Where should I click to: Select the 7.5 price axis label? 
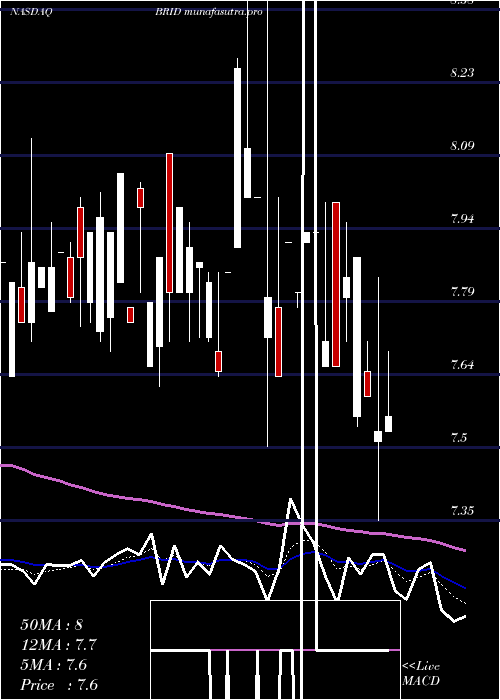459,438
